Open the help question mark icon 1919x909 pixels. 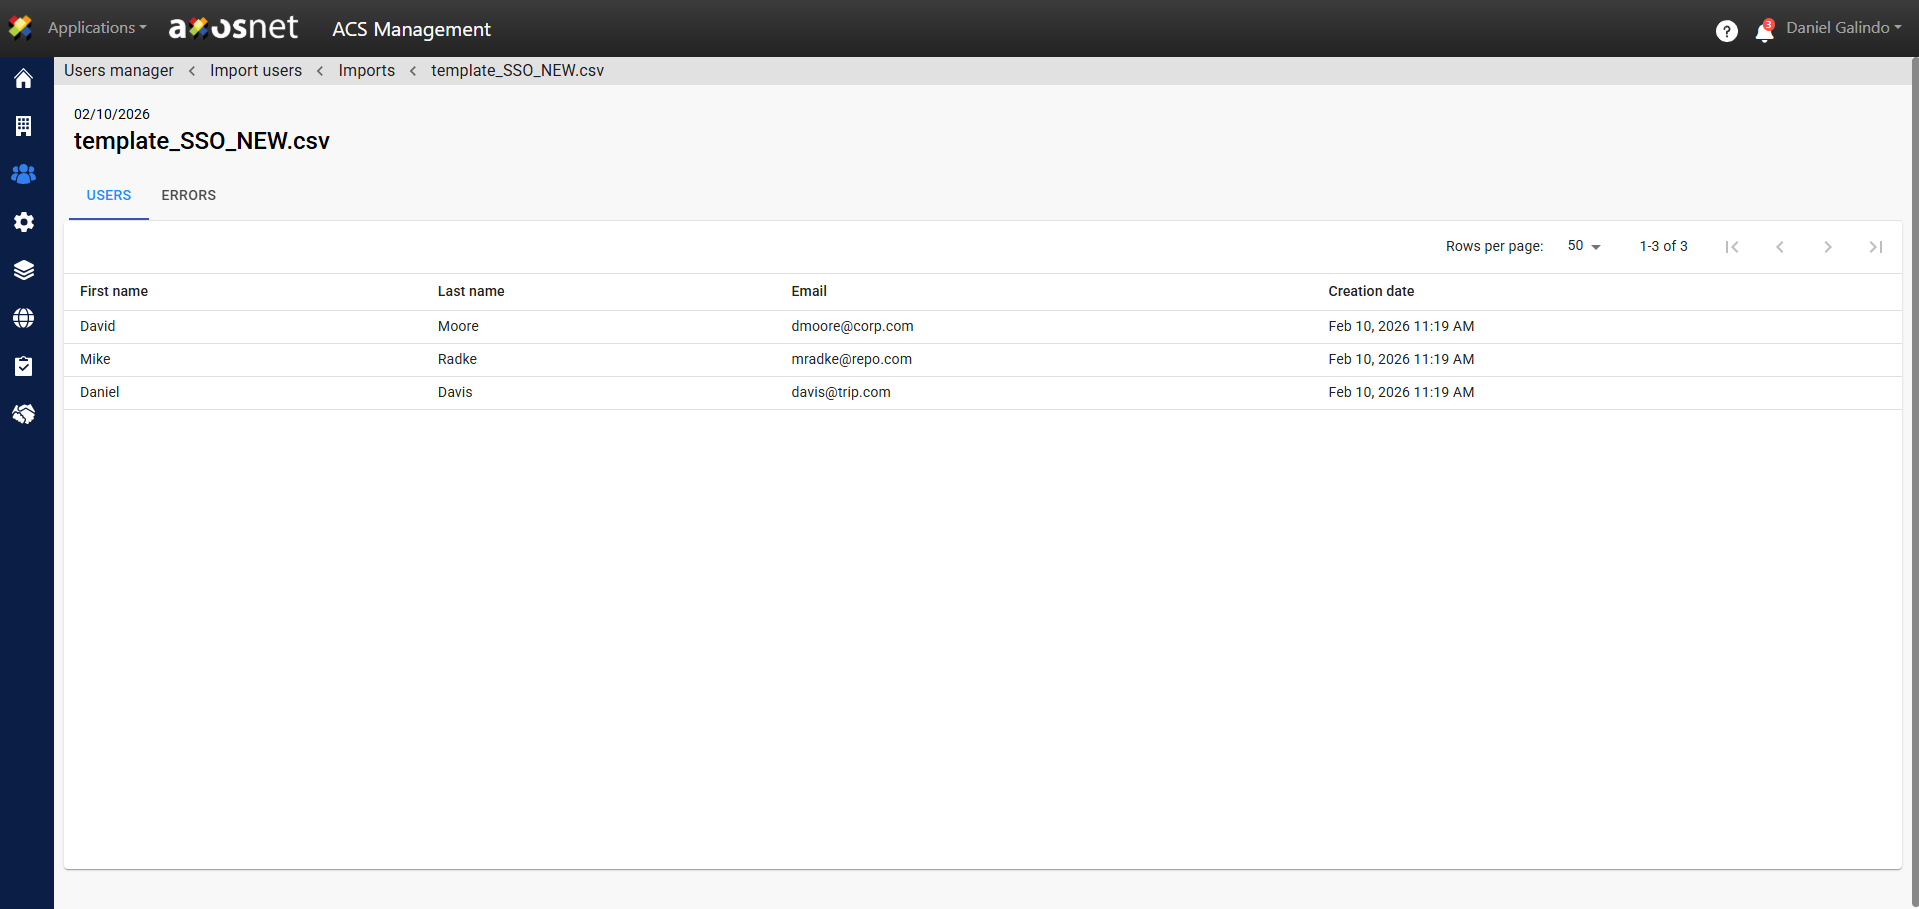(x=1726, y=31)
